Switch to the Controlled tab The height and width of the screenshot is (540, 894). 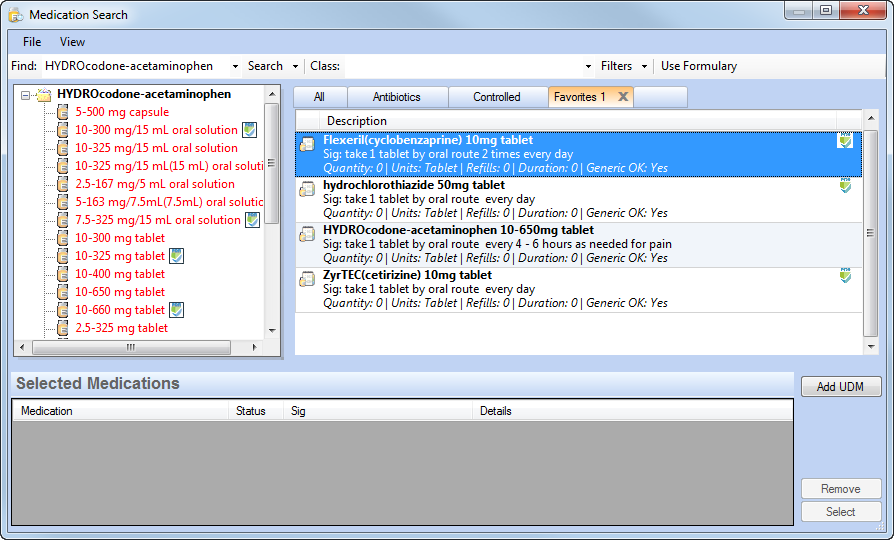(x=497, y=97)
